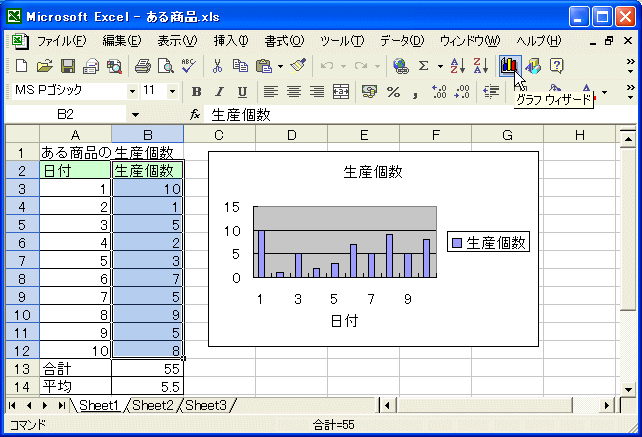
Task: Click the Merge and Center icon
Action: (341, 91)
